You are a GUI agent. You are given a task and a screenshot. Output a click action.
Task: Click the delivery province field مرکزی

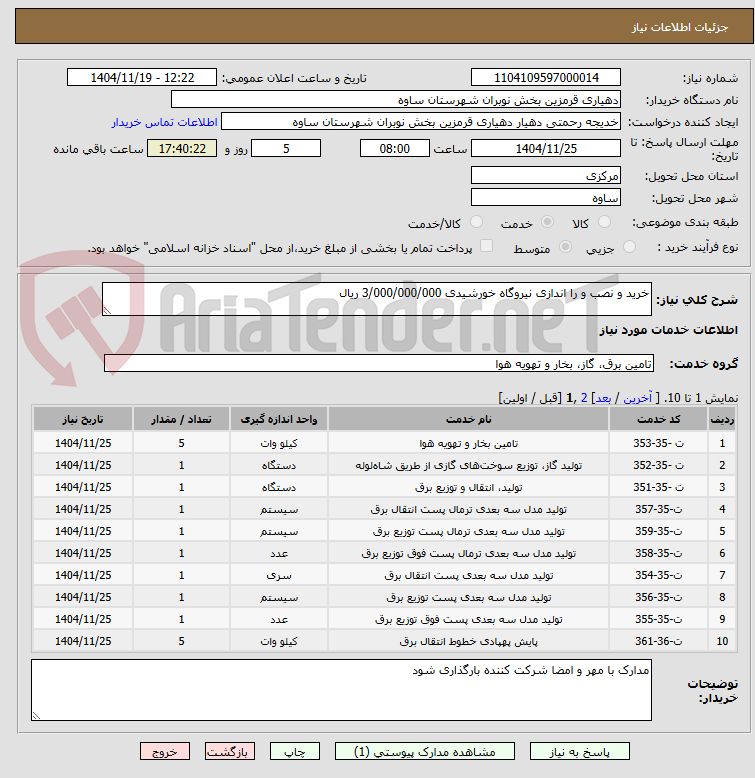(546, 176)
